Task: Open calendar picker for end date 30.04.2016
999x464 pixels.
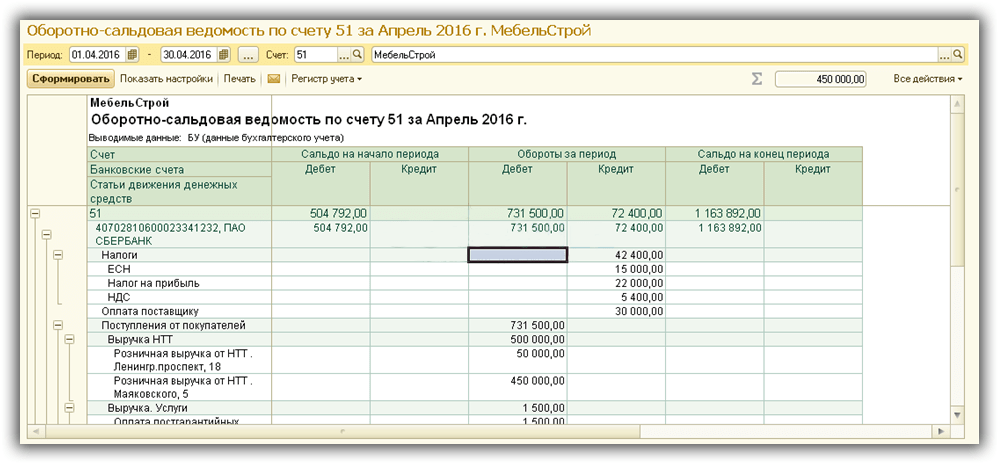Action: [x=223, y=54]
